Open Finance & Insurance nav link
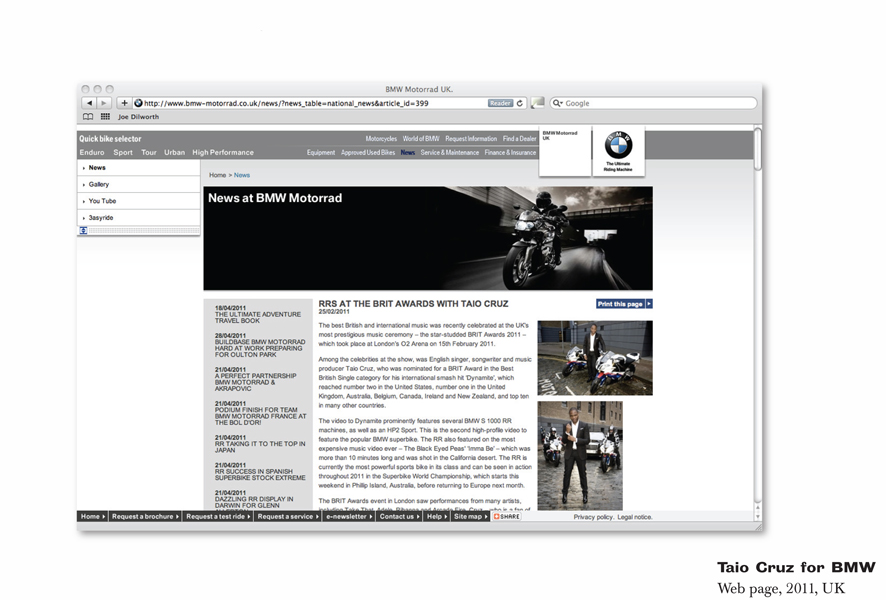Viewport: 886px width, 600px height. tap(510, 153)
